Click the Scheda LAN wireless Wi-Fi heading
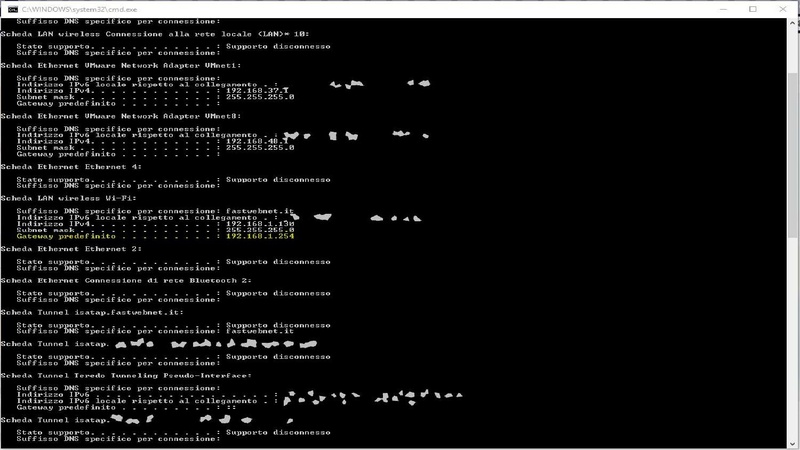This screenshot has width=800, height=450. [68, 198]
